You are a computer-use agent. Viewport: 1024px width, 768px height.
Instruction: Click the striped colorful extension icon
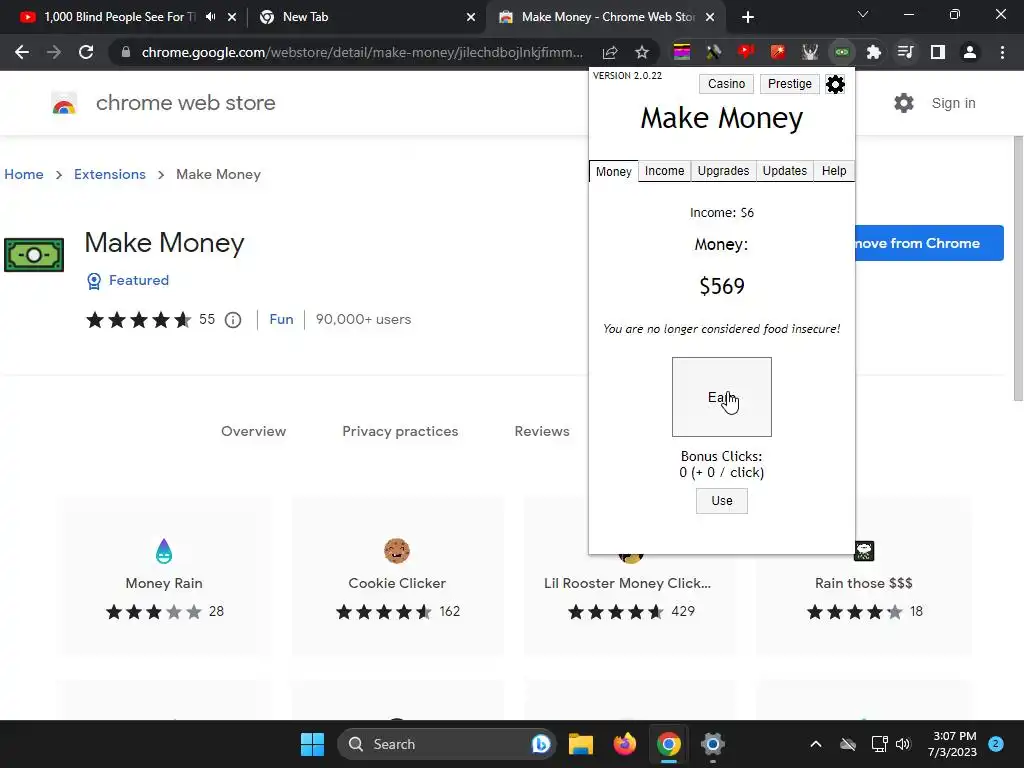pos(681,52)
